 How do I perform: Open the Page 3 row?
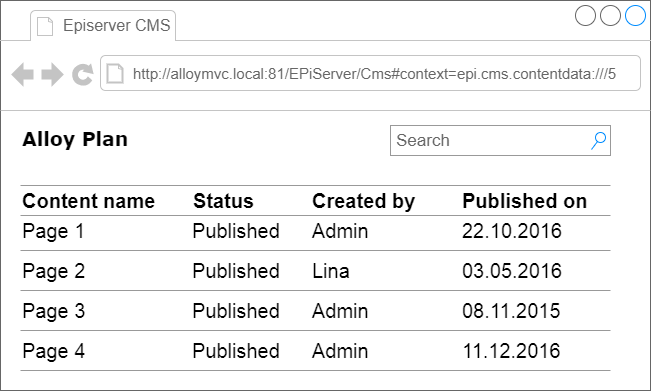(x=316, y=311)
